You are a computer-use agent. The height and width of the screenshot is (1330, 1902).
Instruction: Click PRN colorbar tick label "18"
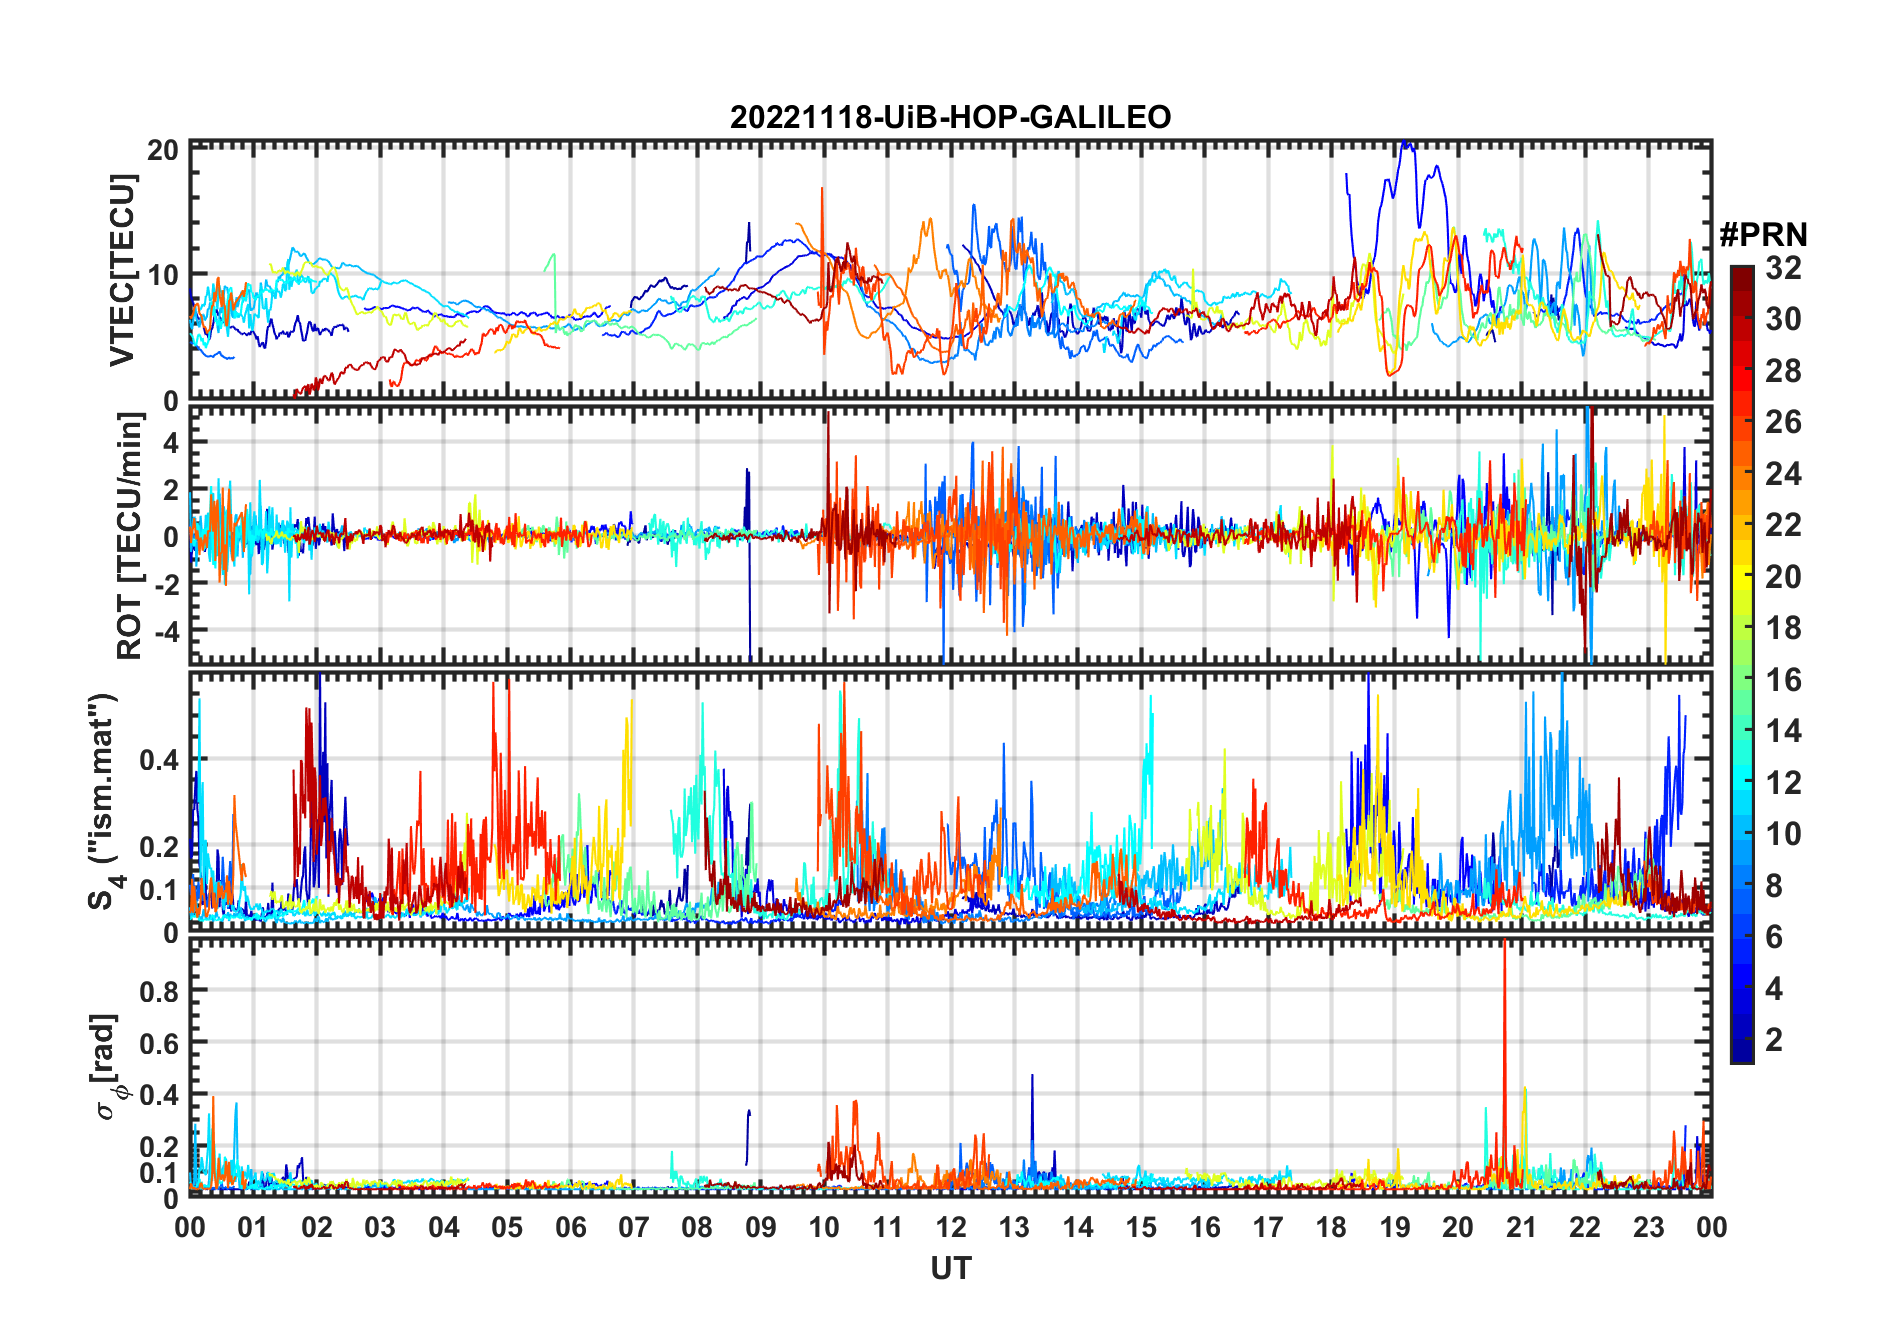click(1783, 628)
